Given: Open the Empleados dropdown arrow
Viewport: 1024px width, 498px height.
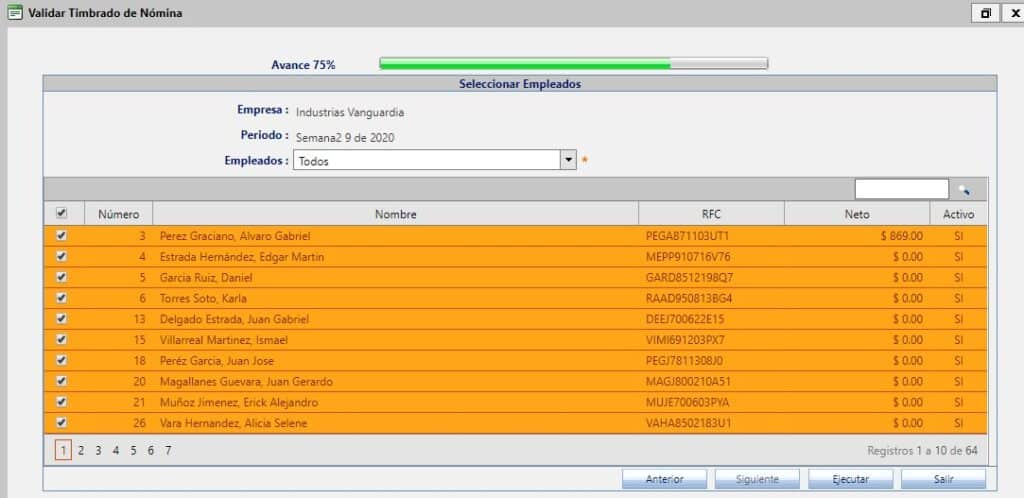Looking at the screenshot, I should point(568,160).
